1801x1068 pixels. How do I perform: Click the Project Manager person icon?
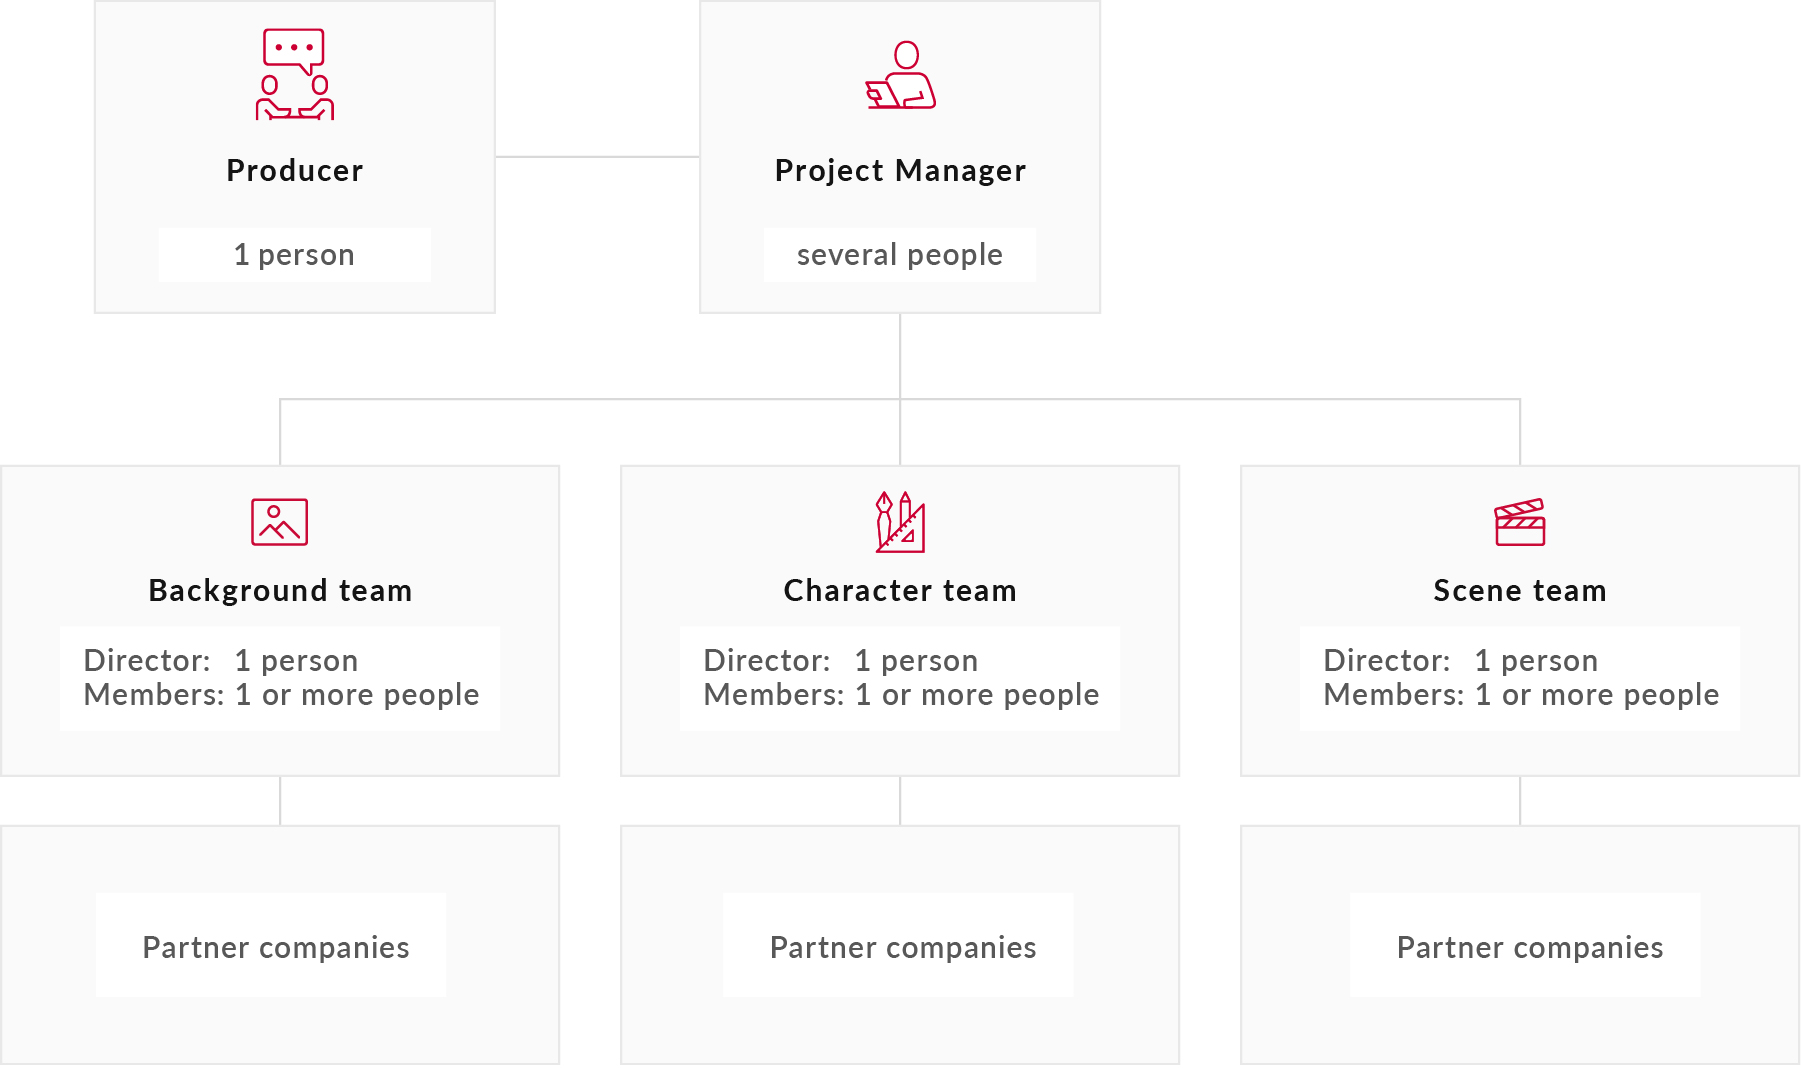900,76
